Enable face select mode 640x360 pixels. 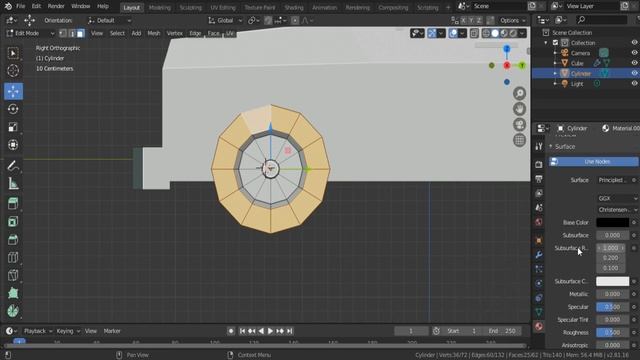point(81,33)
